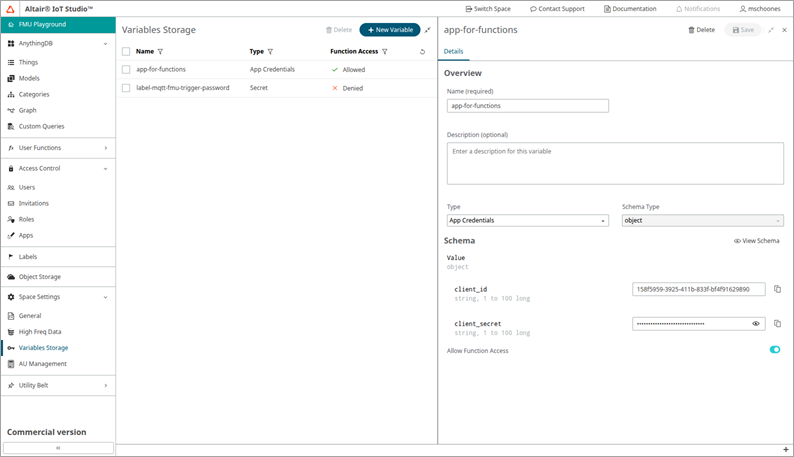The width and height of the screenshot is (794, 457).
Task: Click the refresh icon in table header
Action: [422, 52]
